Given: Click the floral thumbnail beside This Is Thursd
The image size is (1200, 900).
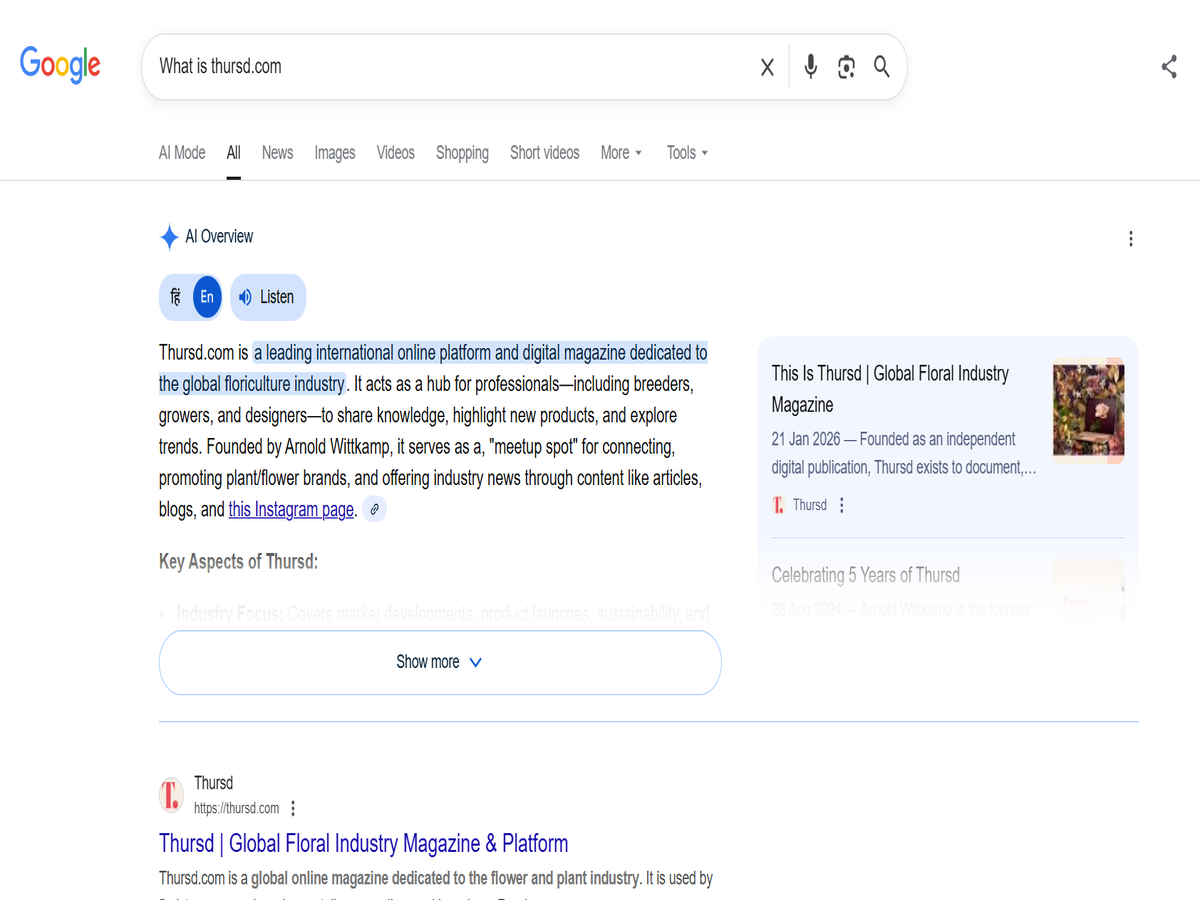Looking at the screenshot, I should 1087,410.
